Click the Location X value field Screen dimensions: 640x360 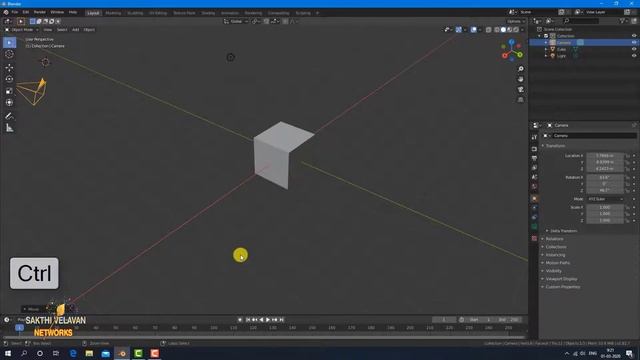point(605,156)
